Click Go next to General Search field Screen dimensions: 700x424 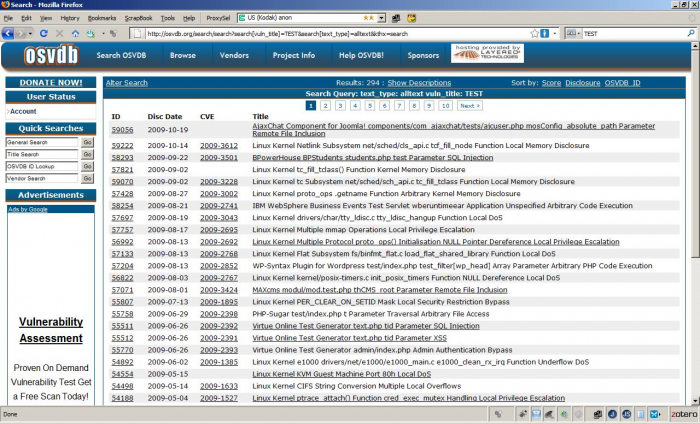pos(88,142)
